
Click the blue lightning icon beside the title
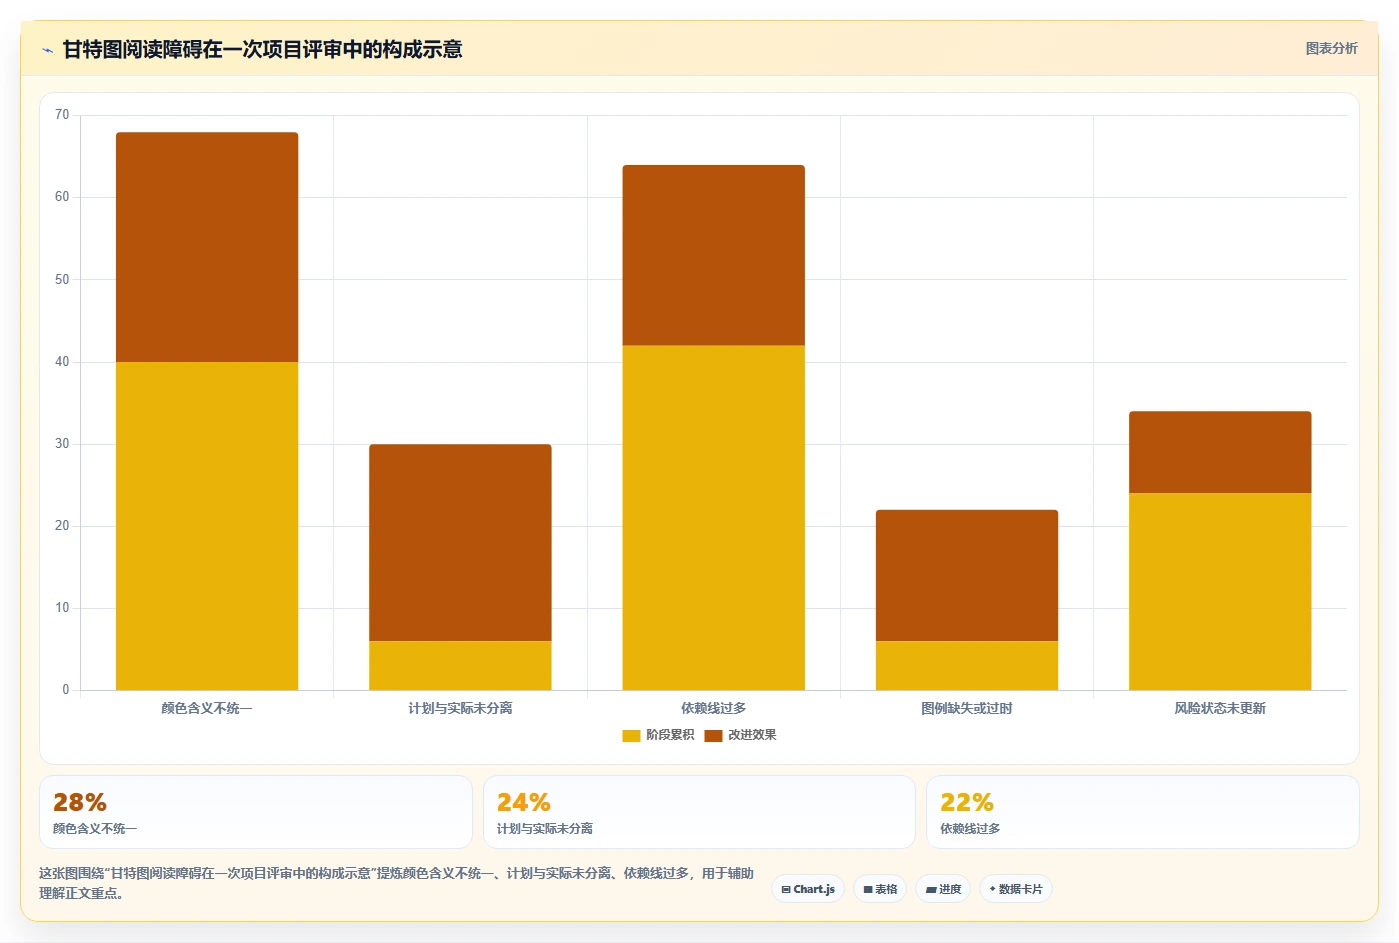pos(47,50)
